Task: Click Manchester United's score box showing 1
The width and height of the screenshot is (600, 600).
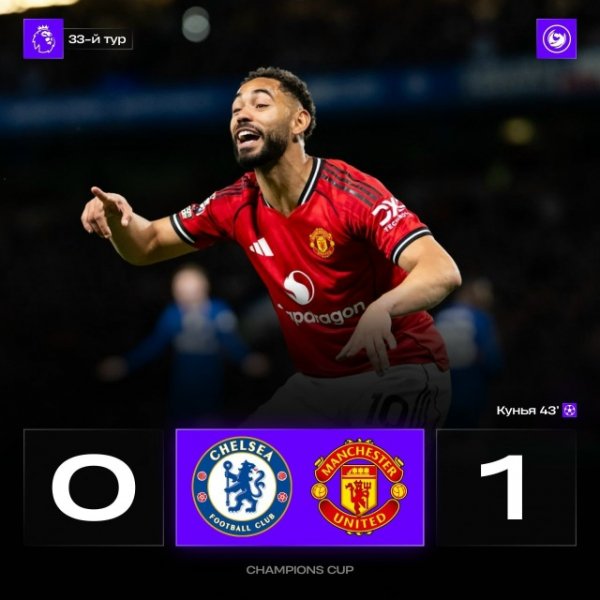Action: pyautogui.click(x=506, y=487)
